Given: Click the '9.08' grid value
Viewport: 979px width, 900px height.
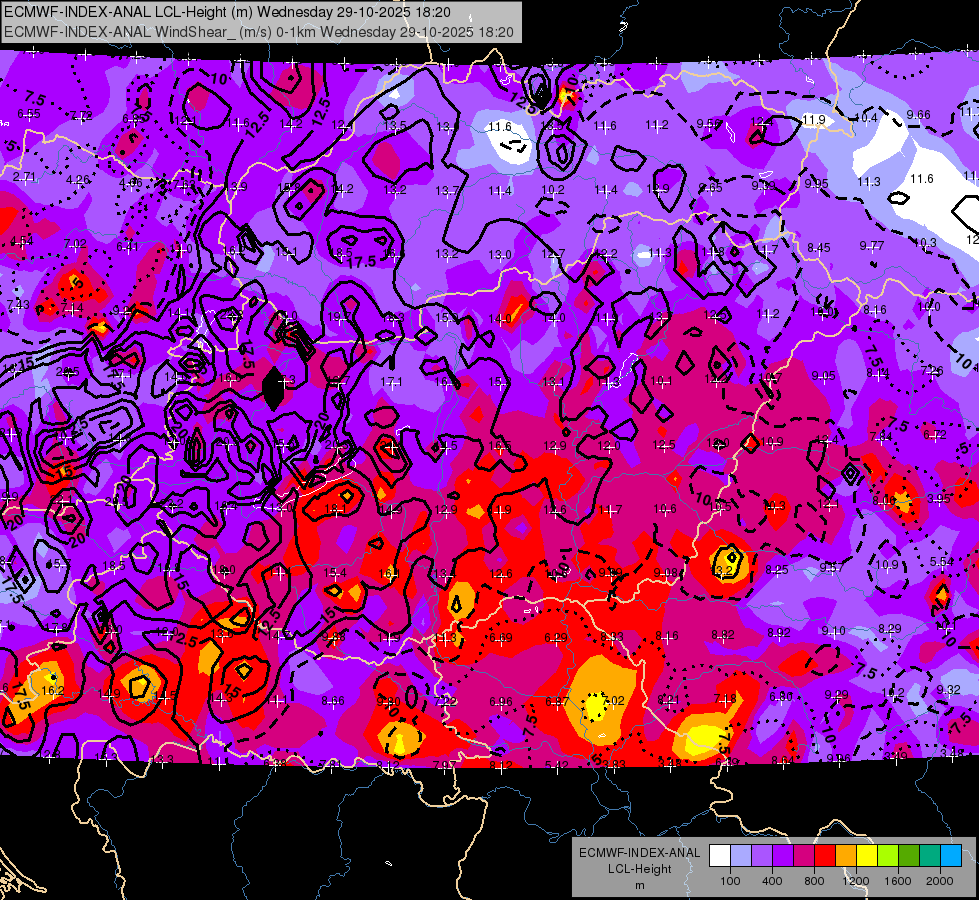Looking at the screenshot, I should pyautogui.click(x=666, y=573).
